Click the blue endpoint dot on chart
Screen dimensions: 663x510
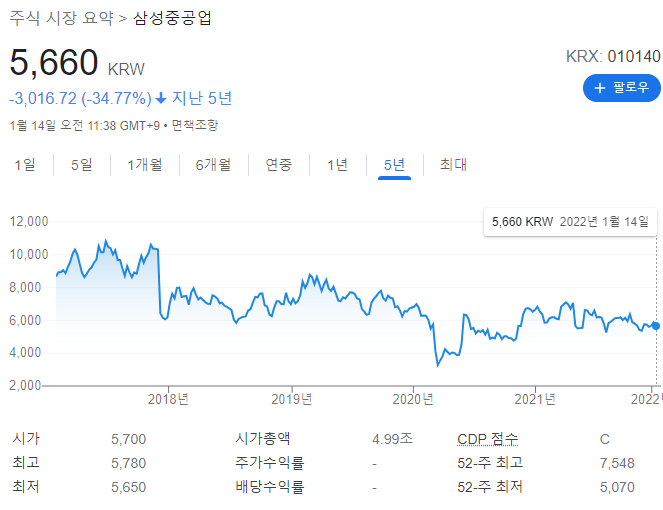point(656,326)
